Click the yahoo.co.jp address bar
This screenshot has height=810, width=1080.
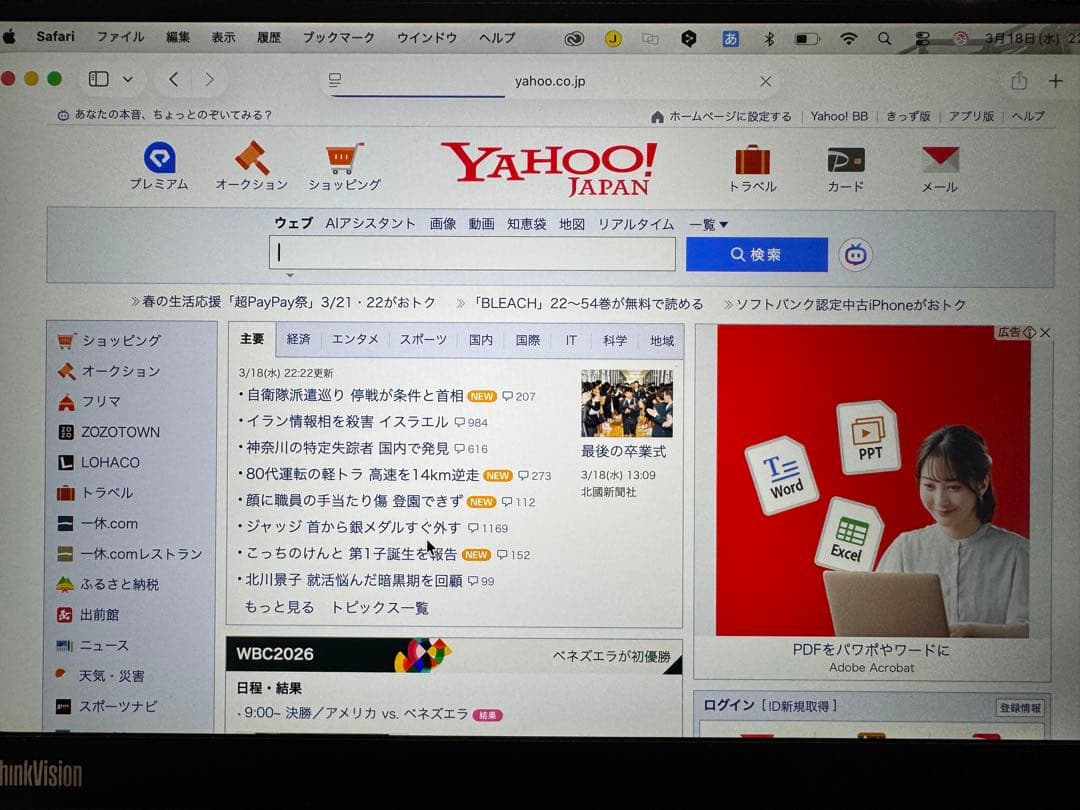point(549,81)
